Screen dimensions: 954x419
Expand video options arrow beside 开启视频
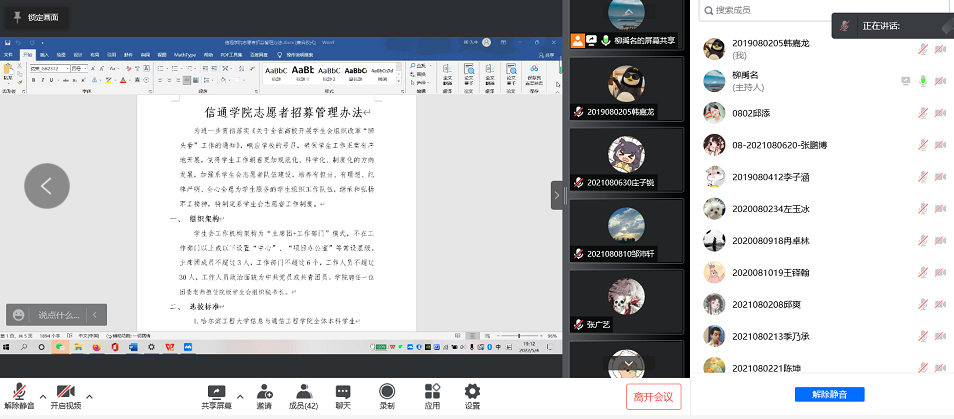90,395
